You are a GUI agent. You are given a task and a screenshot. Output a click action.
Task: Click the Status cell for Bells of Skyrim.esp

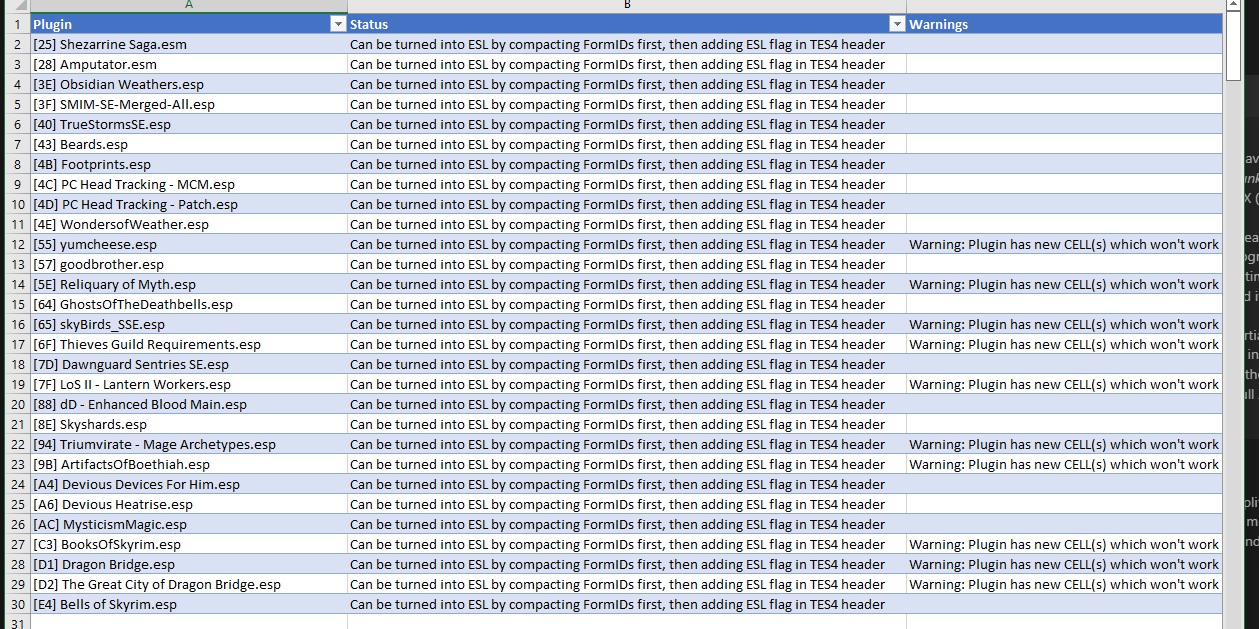[627, 604]
